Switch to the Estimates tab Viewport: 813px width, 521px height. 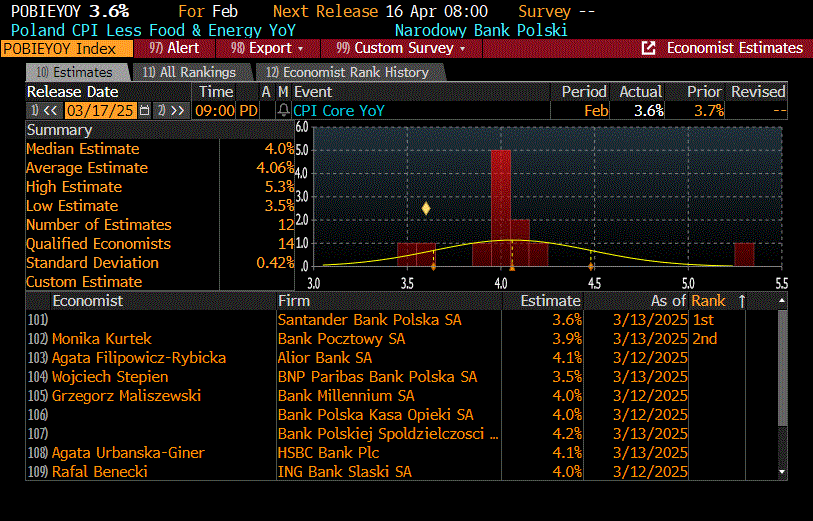76,72
